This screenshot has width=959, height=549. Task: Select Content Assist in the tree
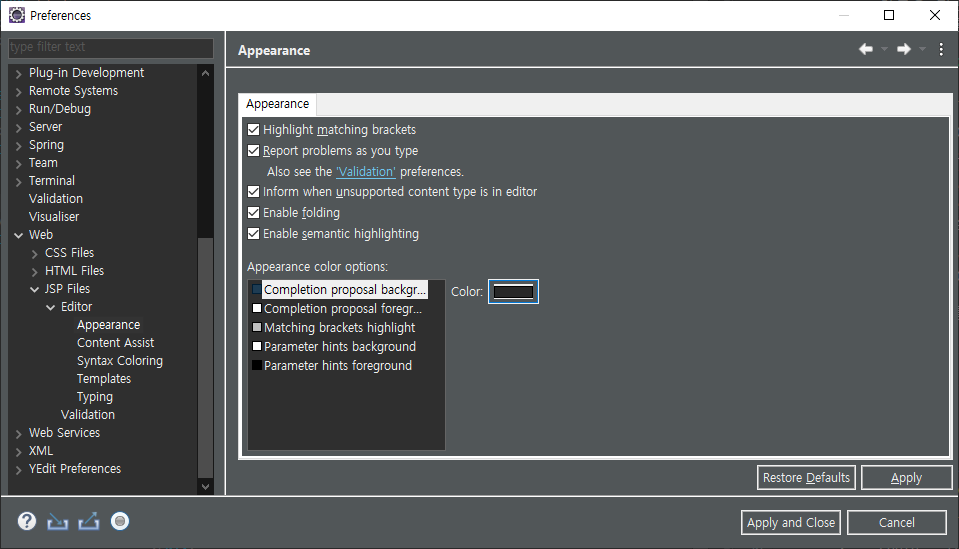(115, 343)
